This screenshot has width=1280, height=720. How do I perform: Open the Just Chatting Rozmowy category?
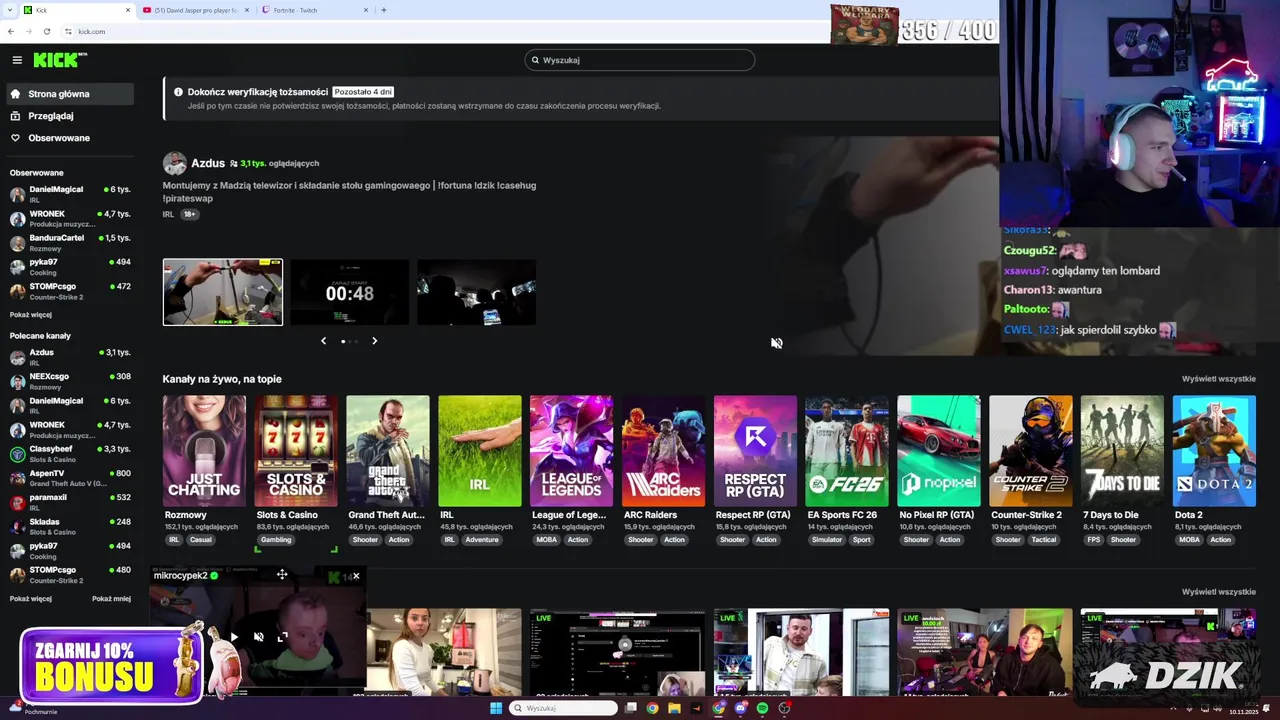click(x=204, y=451)
